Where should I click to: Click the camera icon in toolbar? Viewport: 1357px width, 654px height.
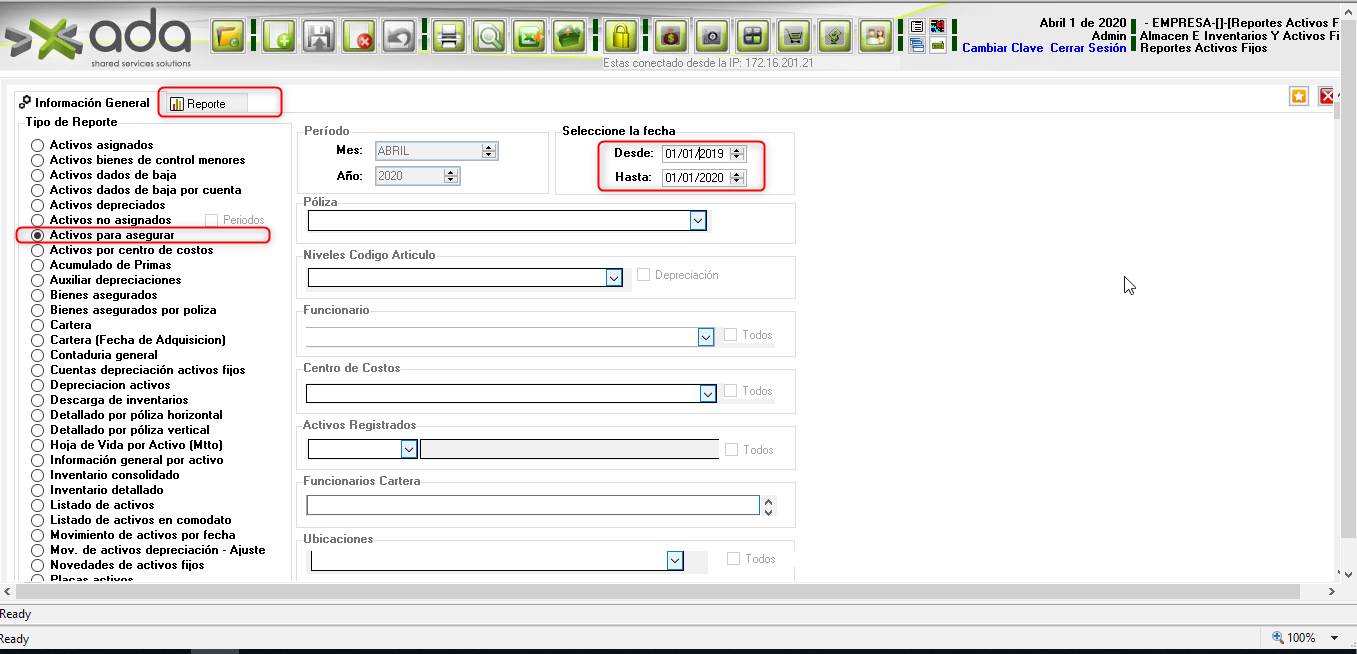pyautogui.click(x=711, y=38)
